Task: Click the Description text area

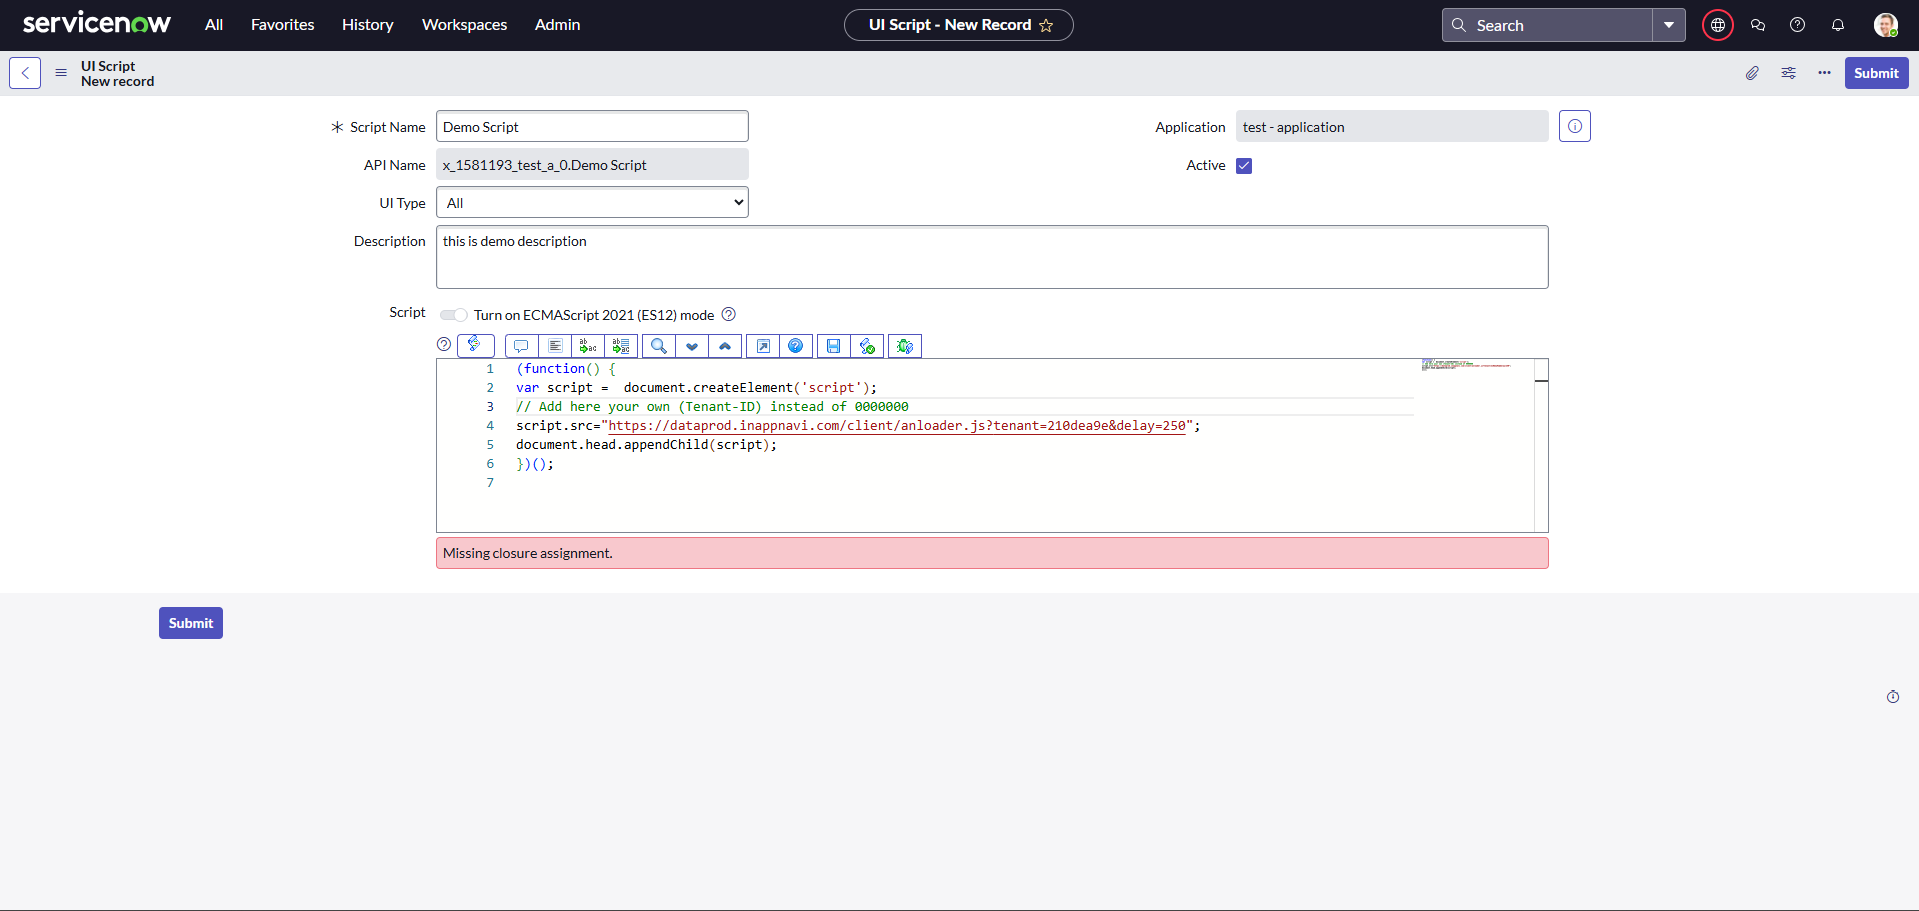Action: (x=992, y=257)
